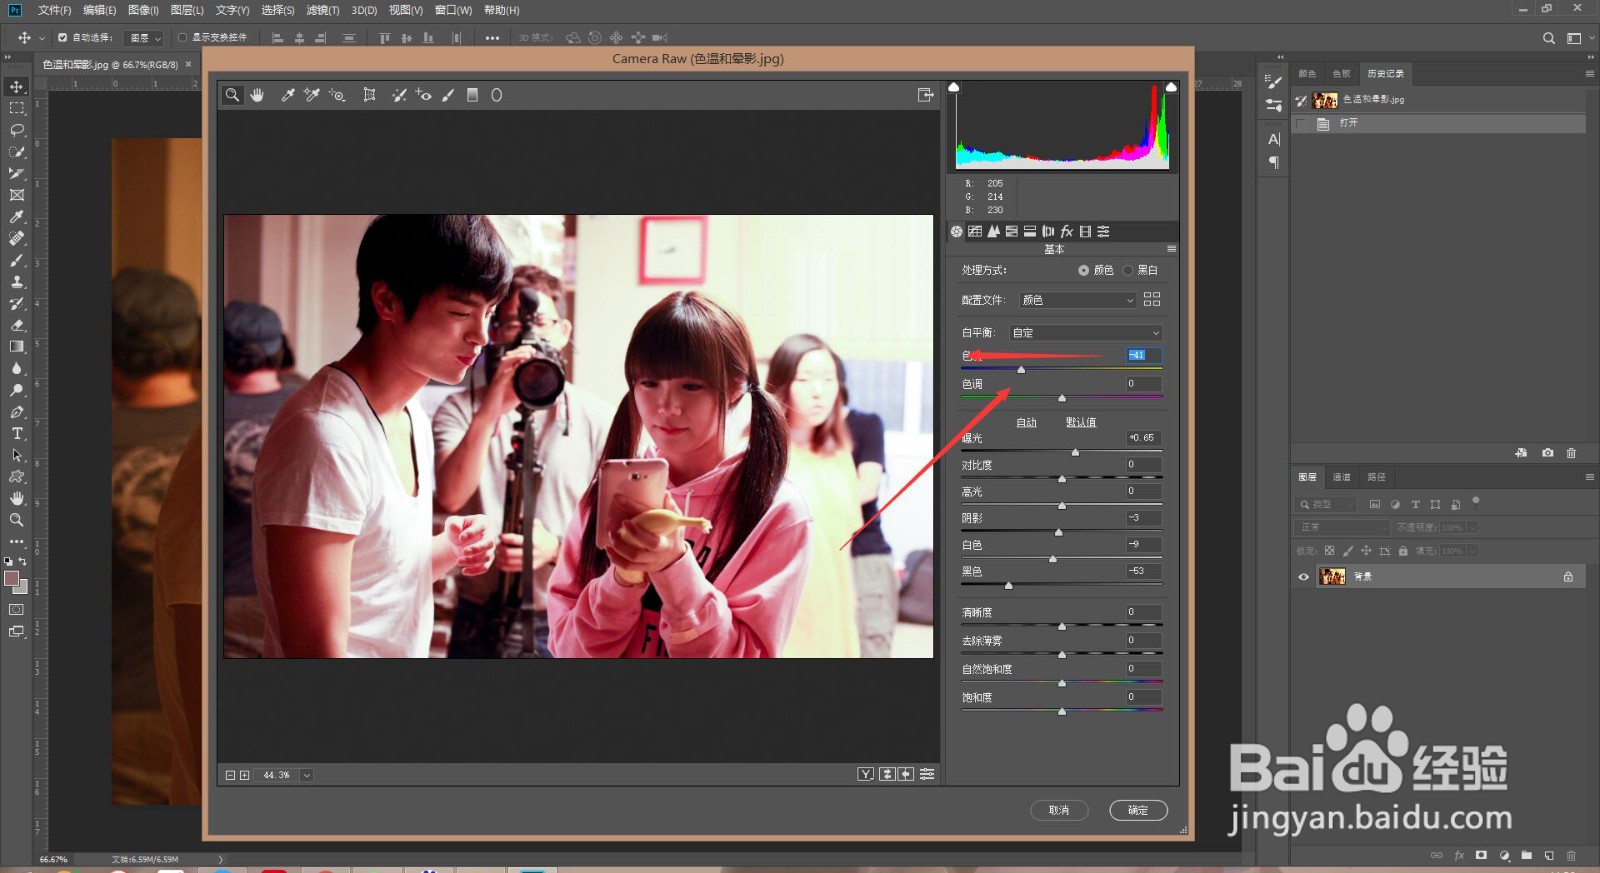
Task: Open the 白平衡 white balance dropdown
Action: [x=1085, y=333]
